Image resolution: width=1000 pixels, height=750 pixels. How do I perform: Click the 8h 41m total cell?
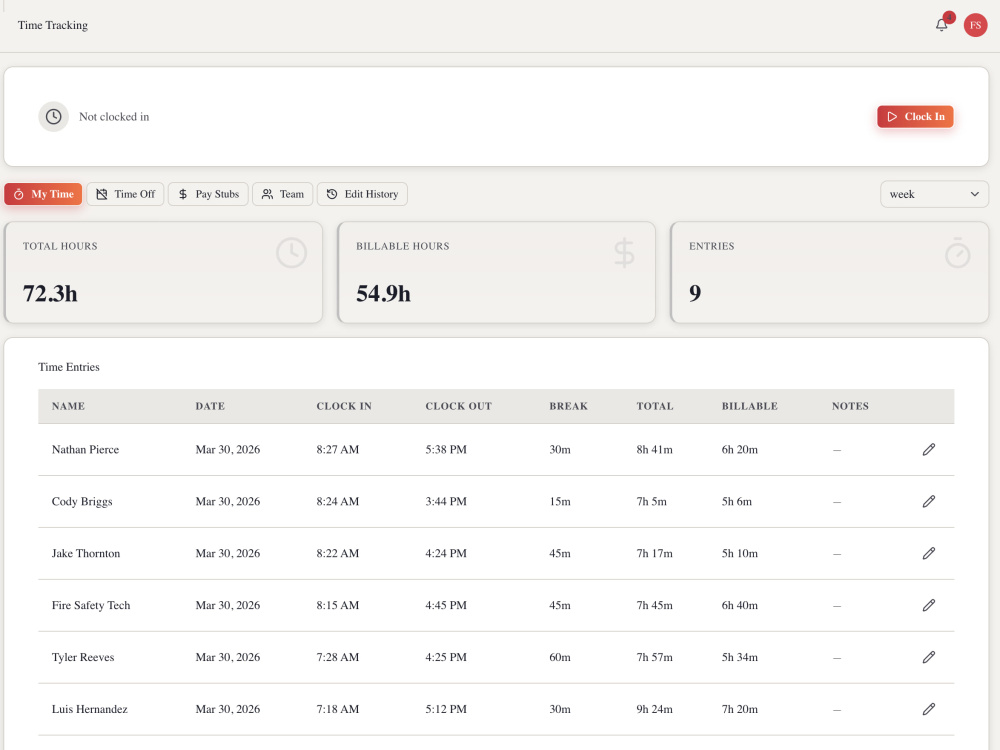[x=654, y=450]
